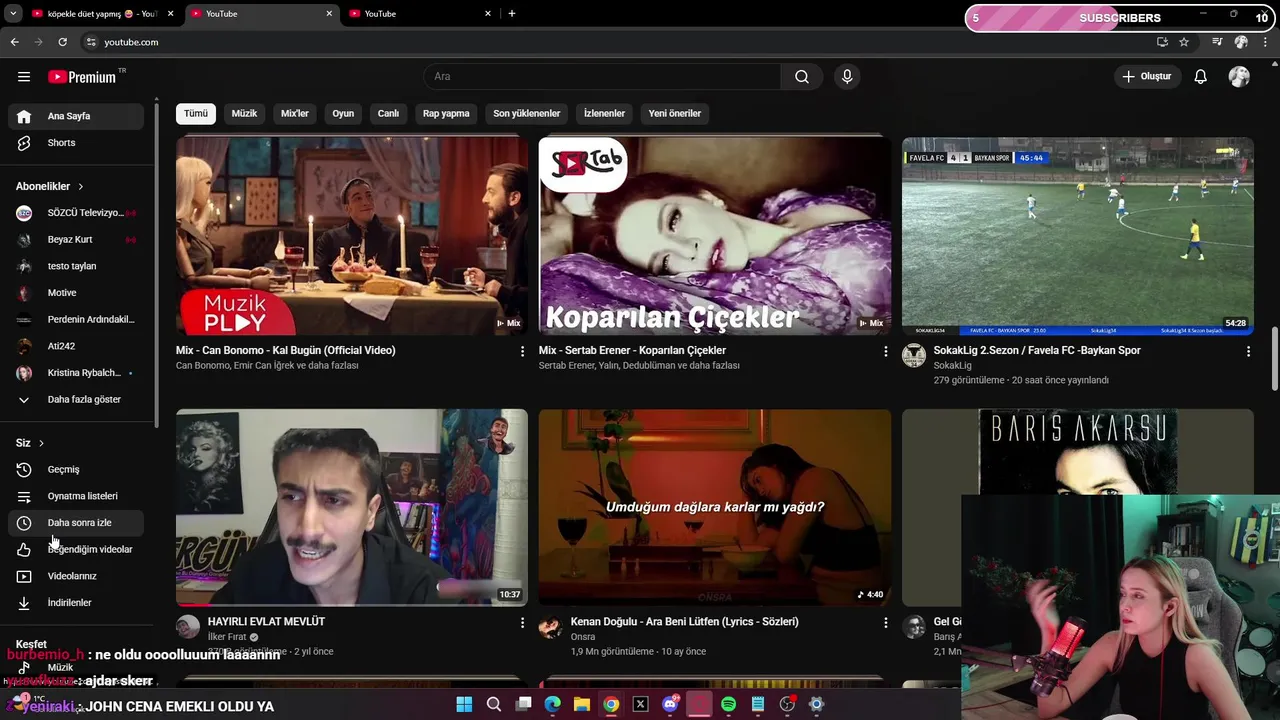Reload the page in browser
The width and height of the screenshot is (1280, 720).
tap(62, 42)
